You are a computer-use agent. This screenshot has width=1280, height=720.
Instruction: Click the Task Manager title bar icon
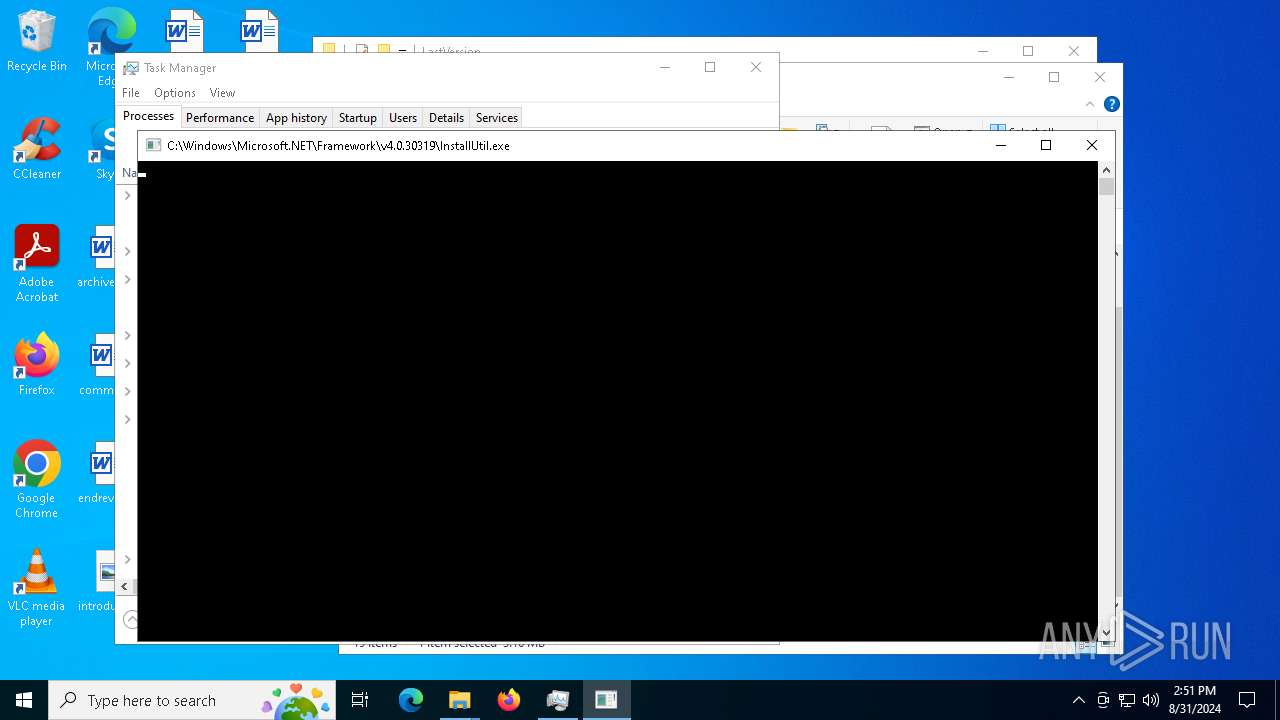tap(131, 68)
